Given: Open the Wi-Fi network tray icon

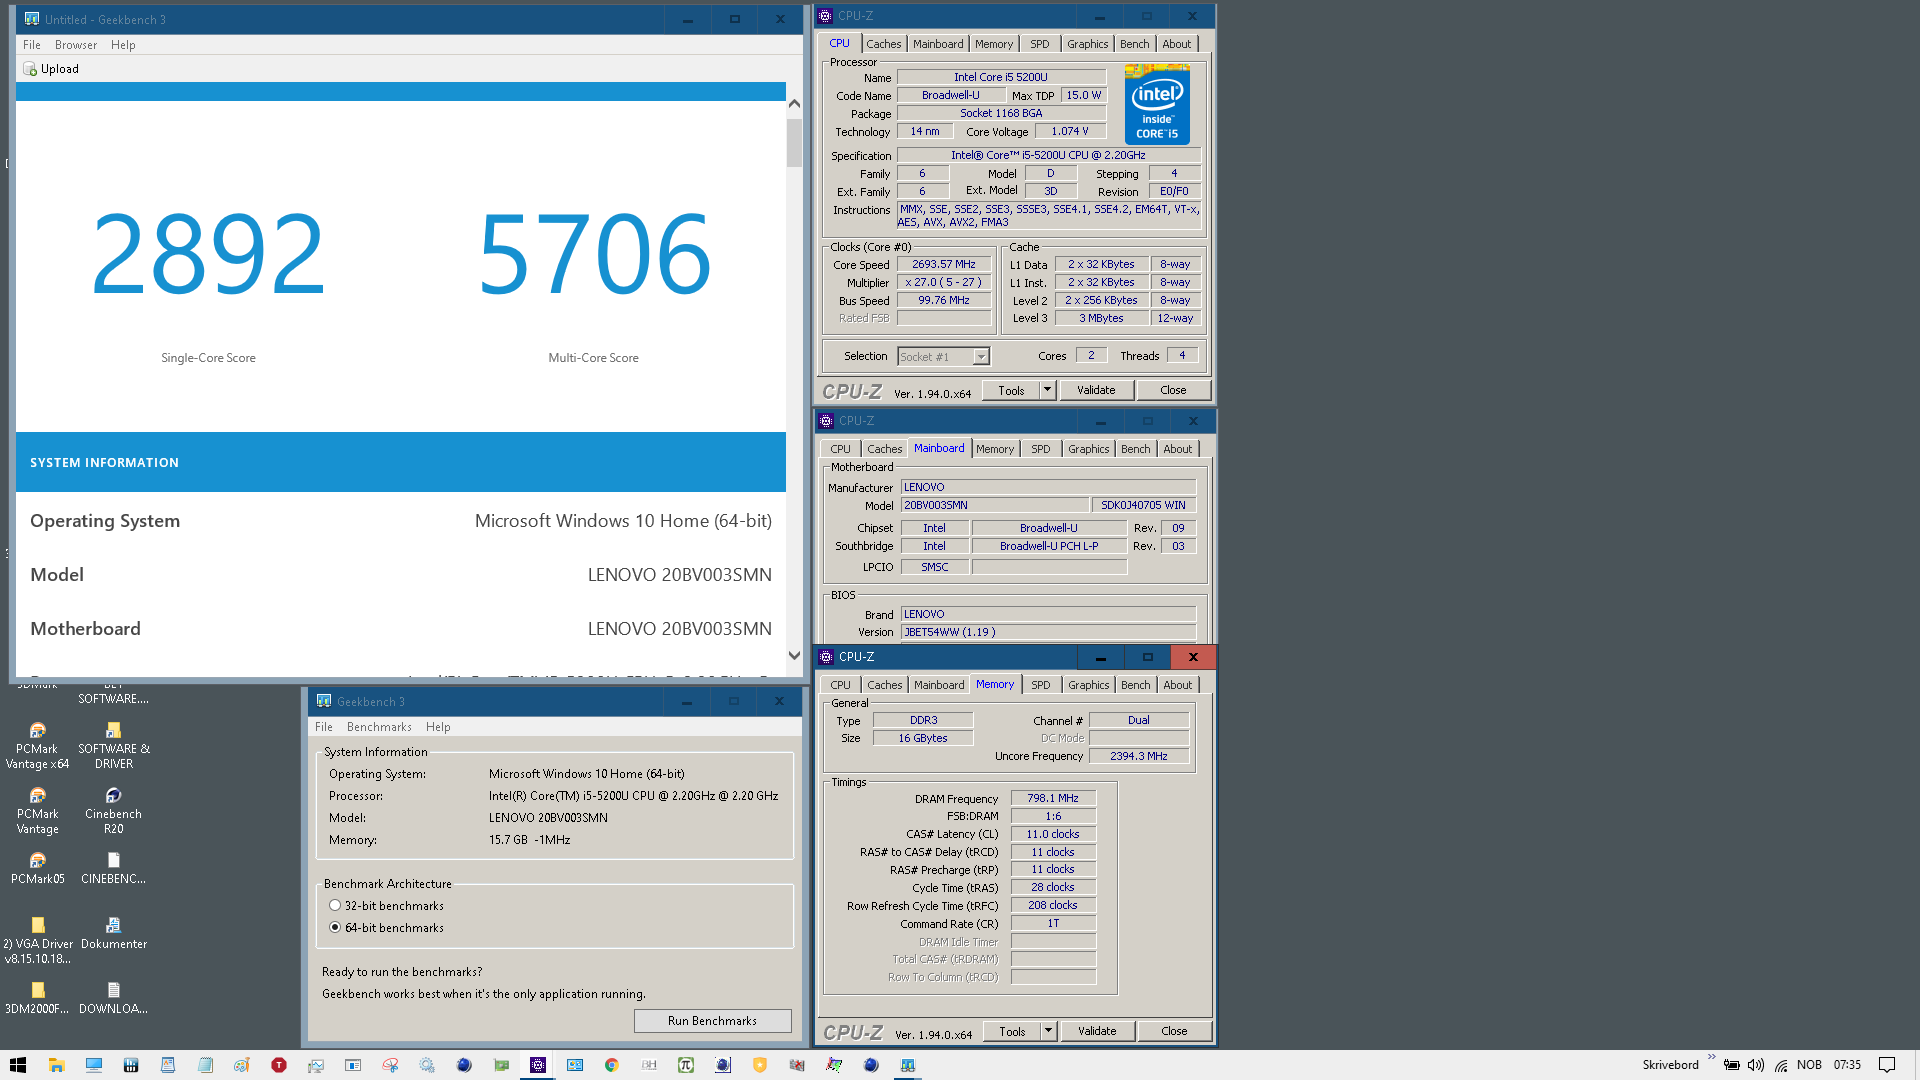Looking at the screenshot, I should 1781,1065.
